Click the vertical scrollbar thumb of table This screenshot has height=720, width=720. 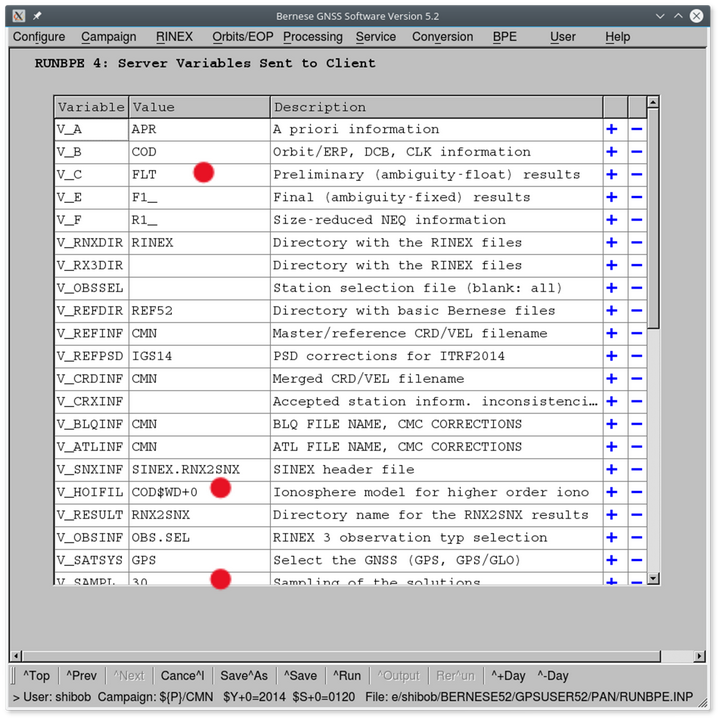pos(653,219)
